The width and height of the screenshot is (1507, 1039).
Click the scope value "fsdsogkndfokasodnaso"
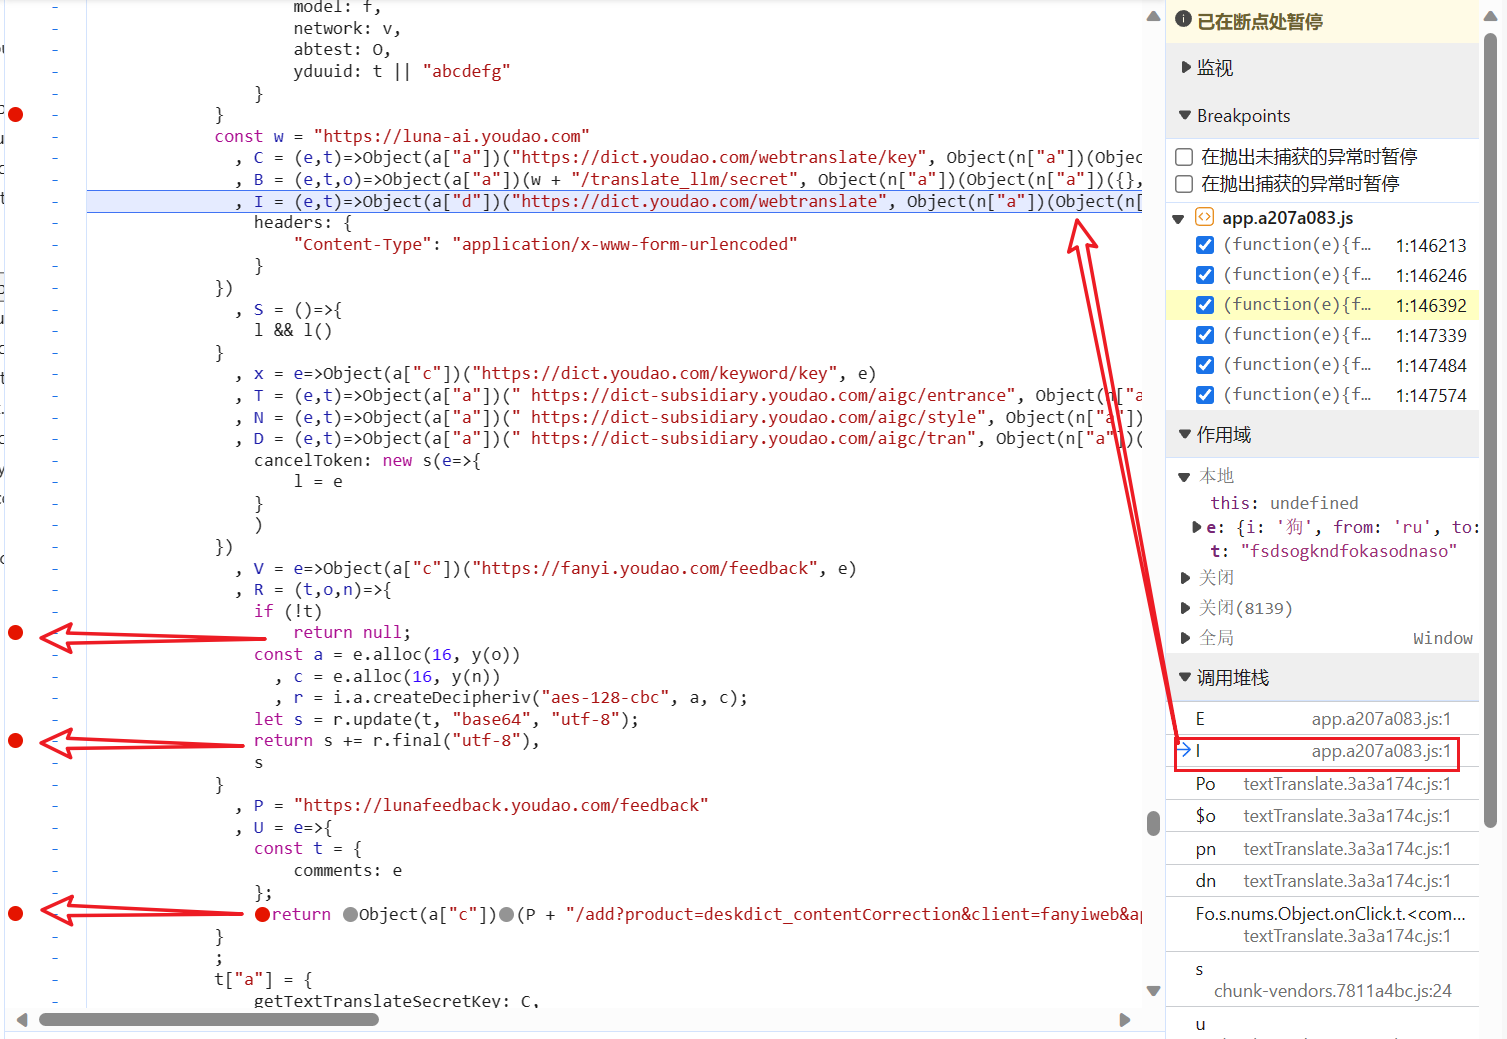(x=1349, y=551)
